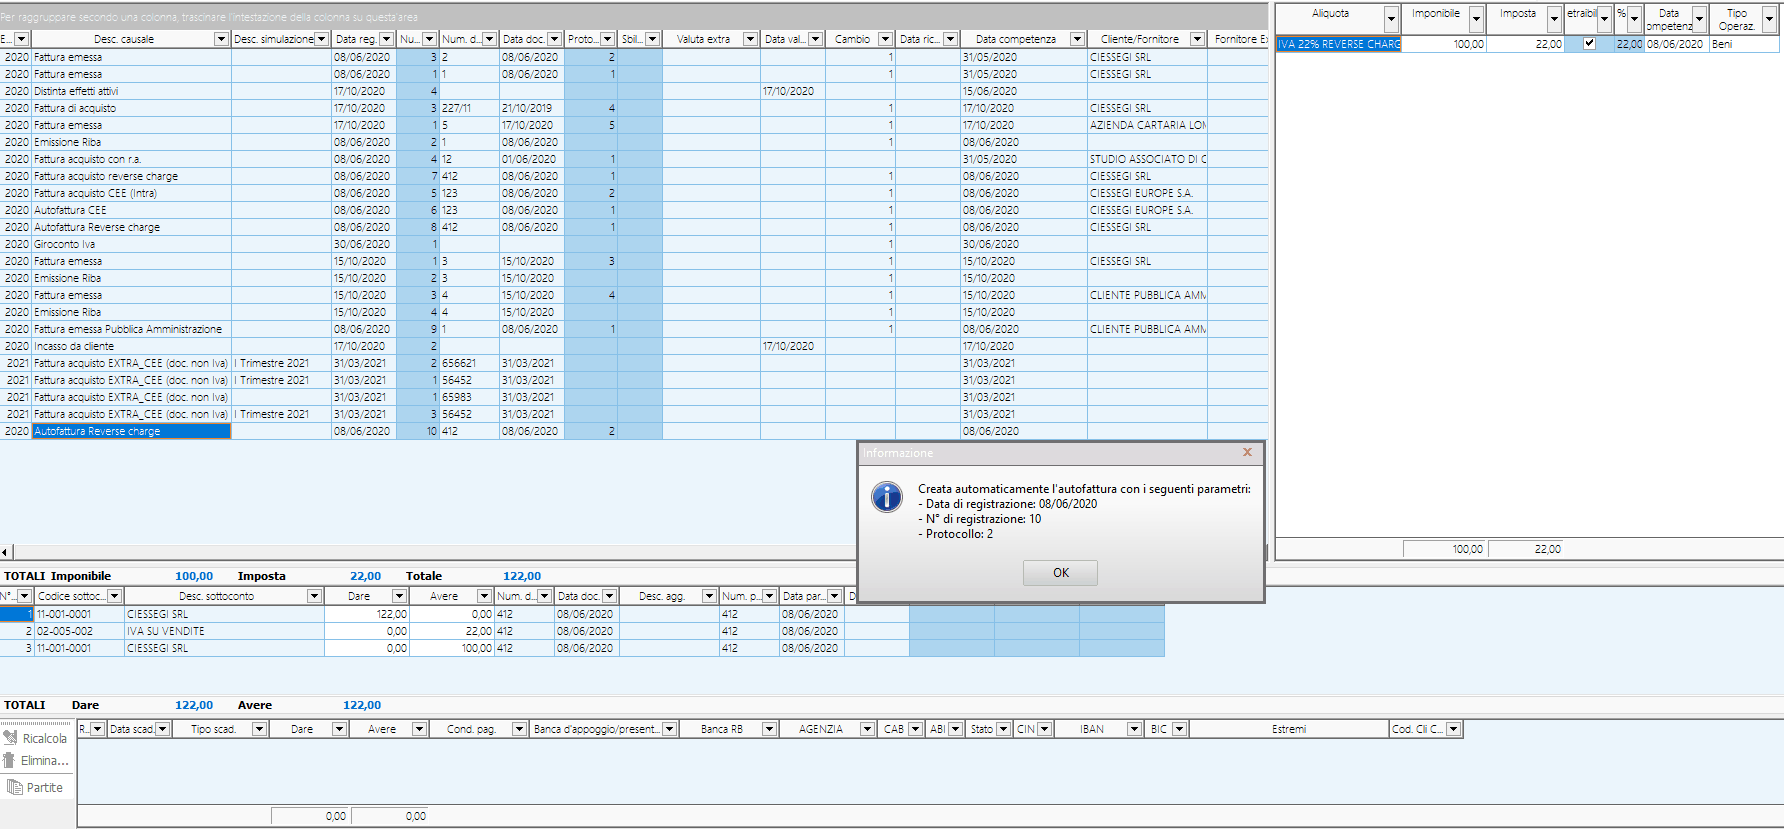Screen dimensions: 1784x830
Task: Open the Desc. causale column filter dropdown
Action: coord(221,39)
